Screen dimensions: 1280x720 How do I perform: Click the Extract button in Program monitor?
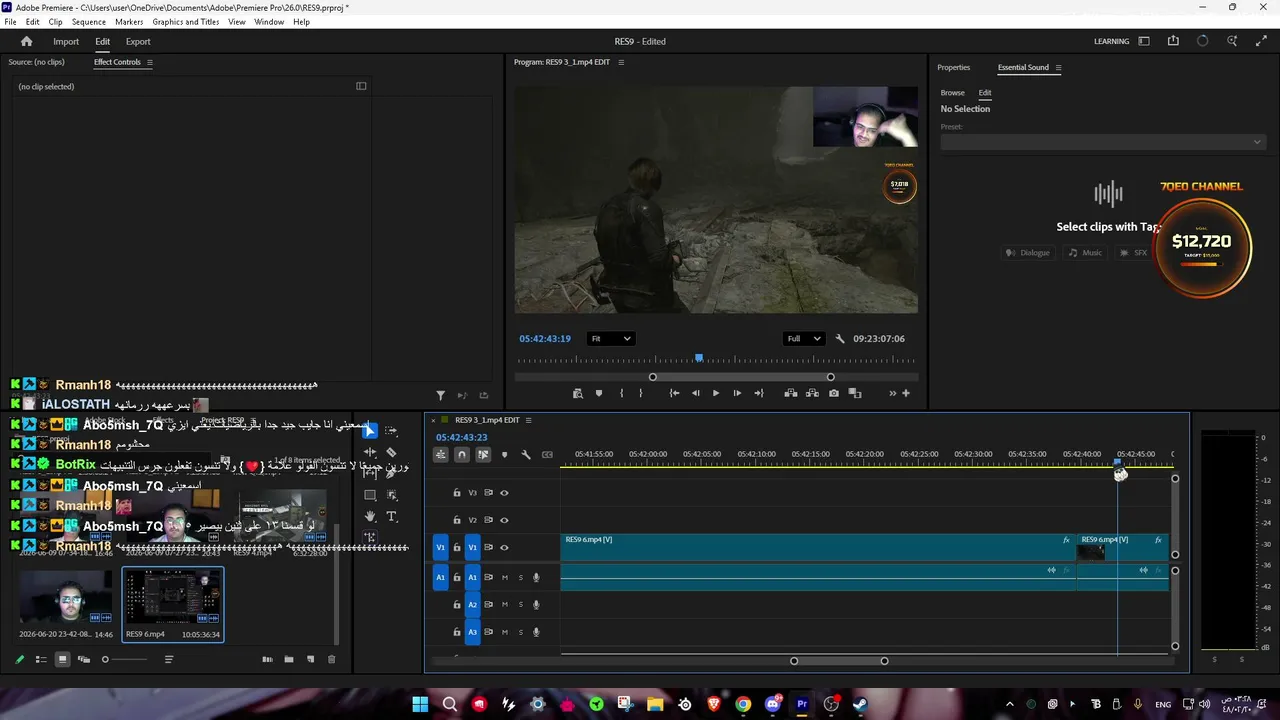pyautogui.click(x=812, y=393)
